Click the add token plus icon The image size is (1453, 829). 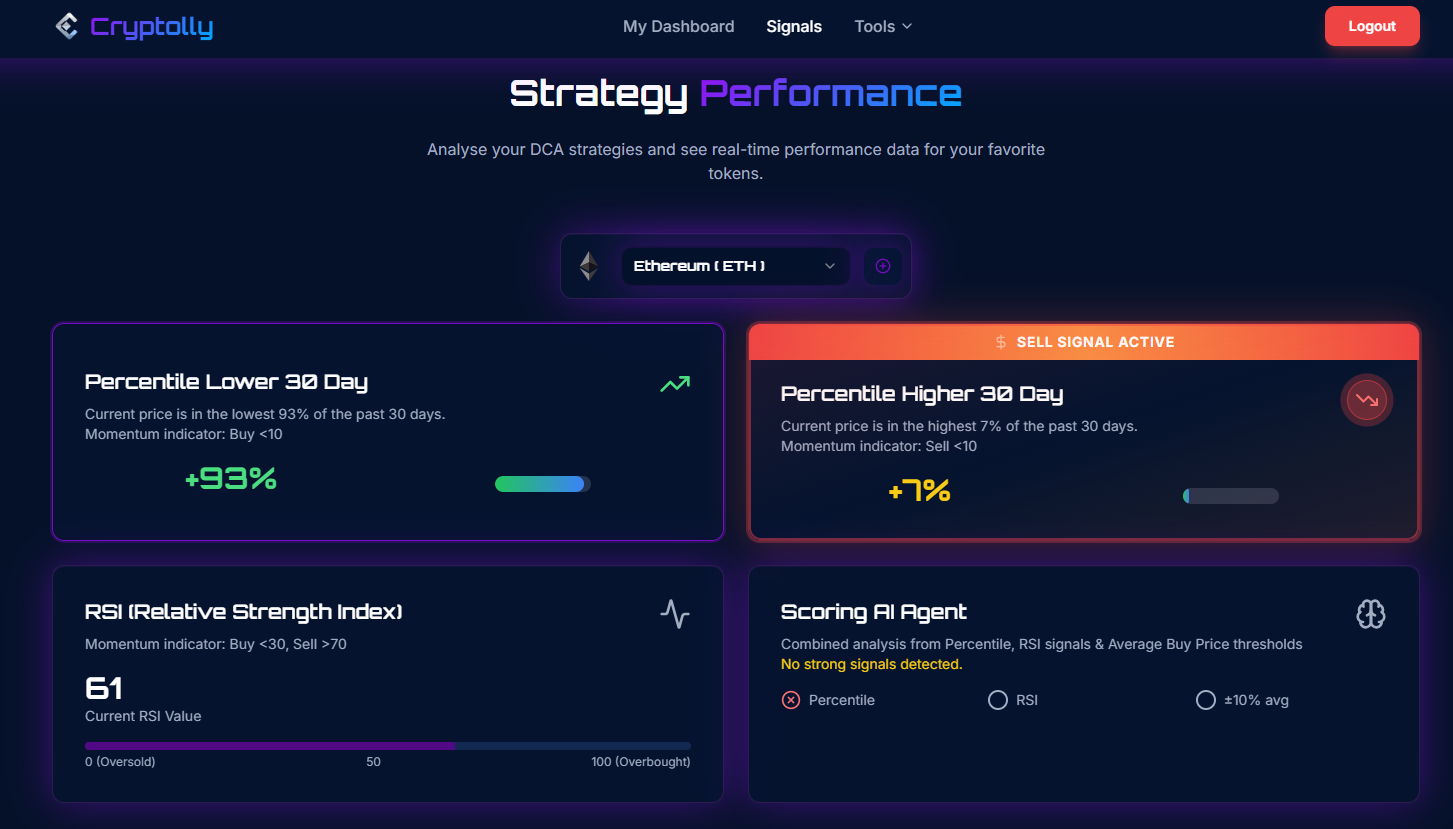[883, 266]
